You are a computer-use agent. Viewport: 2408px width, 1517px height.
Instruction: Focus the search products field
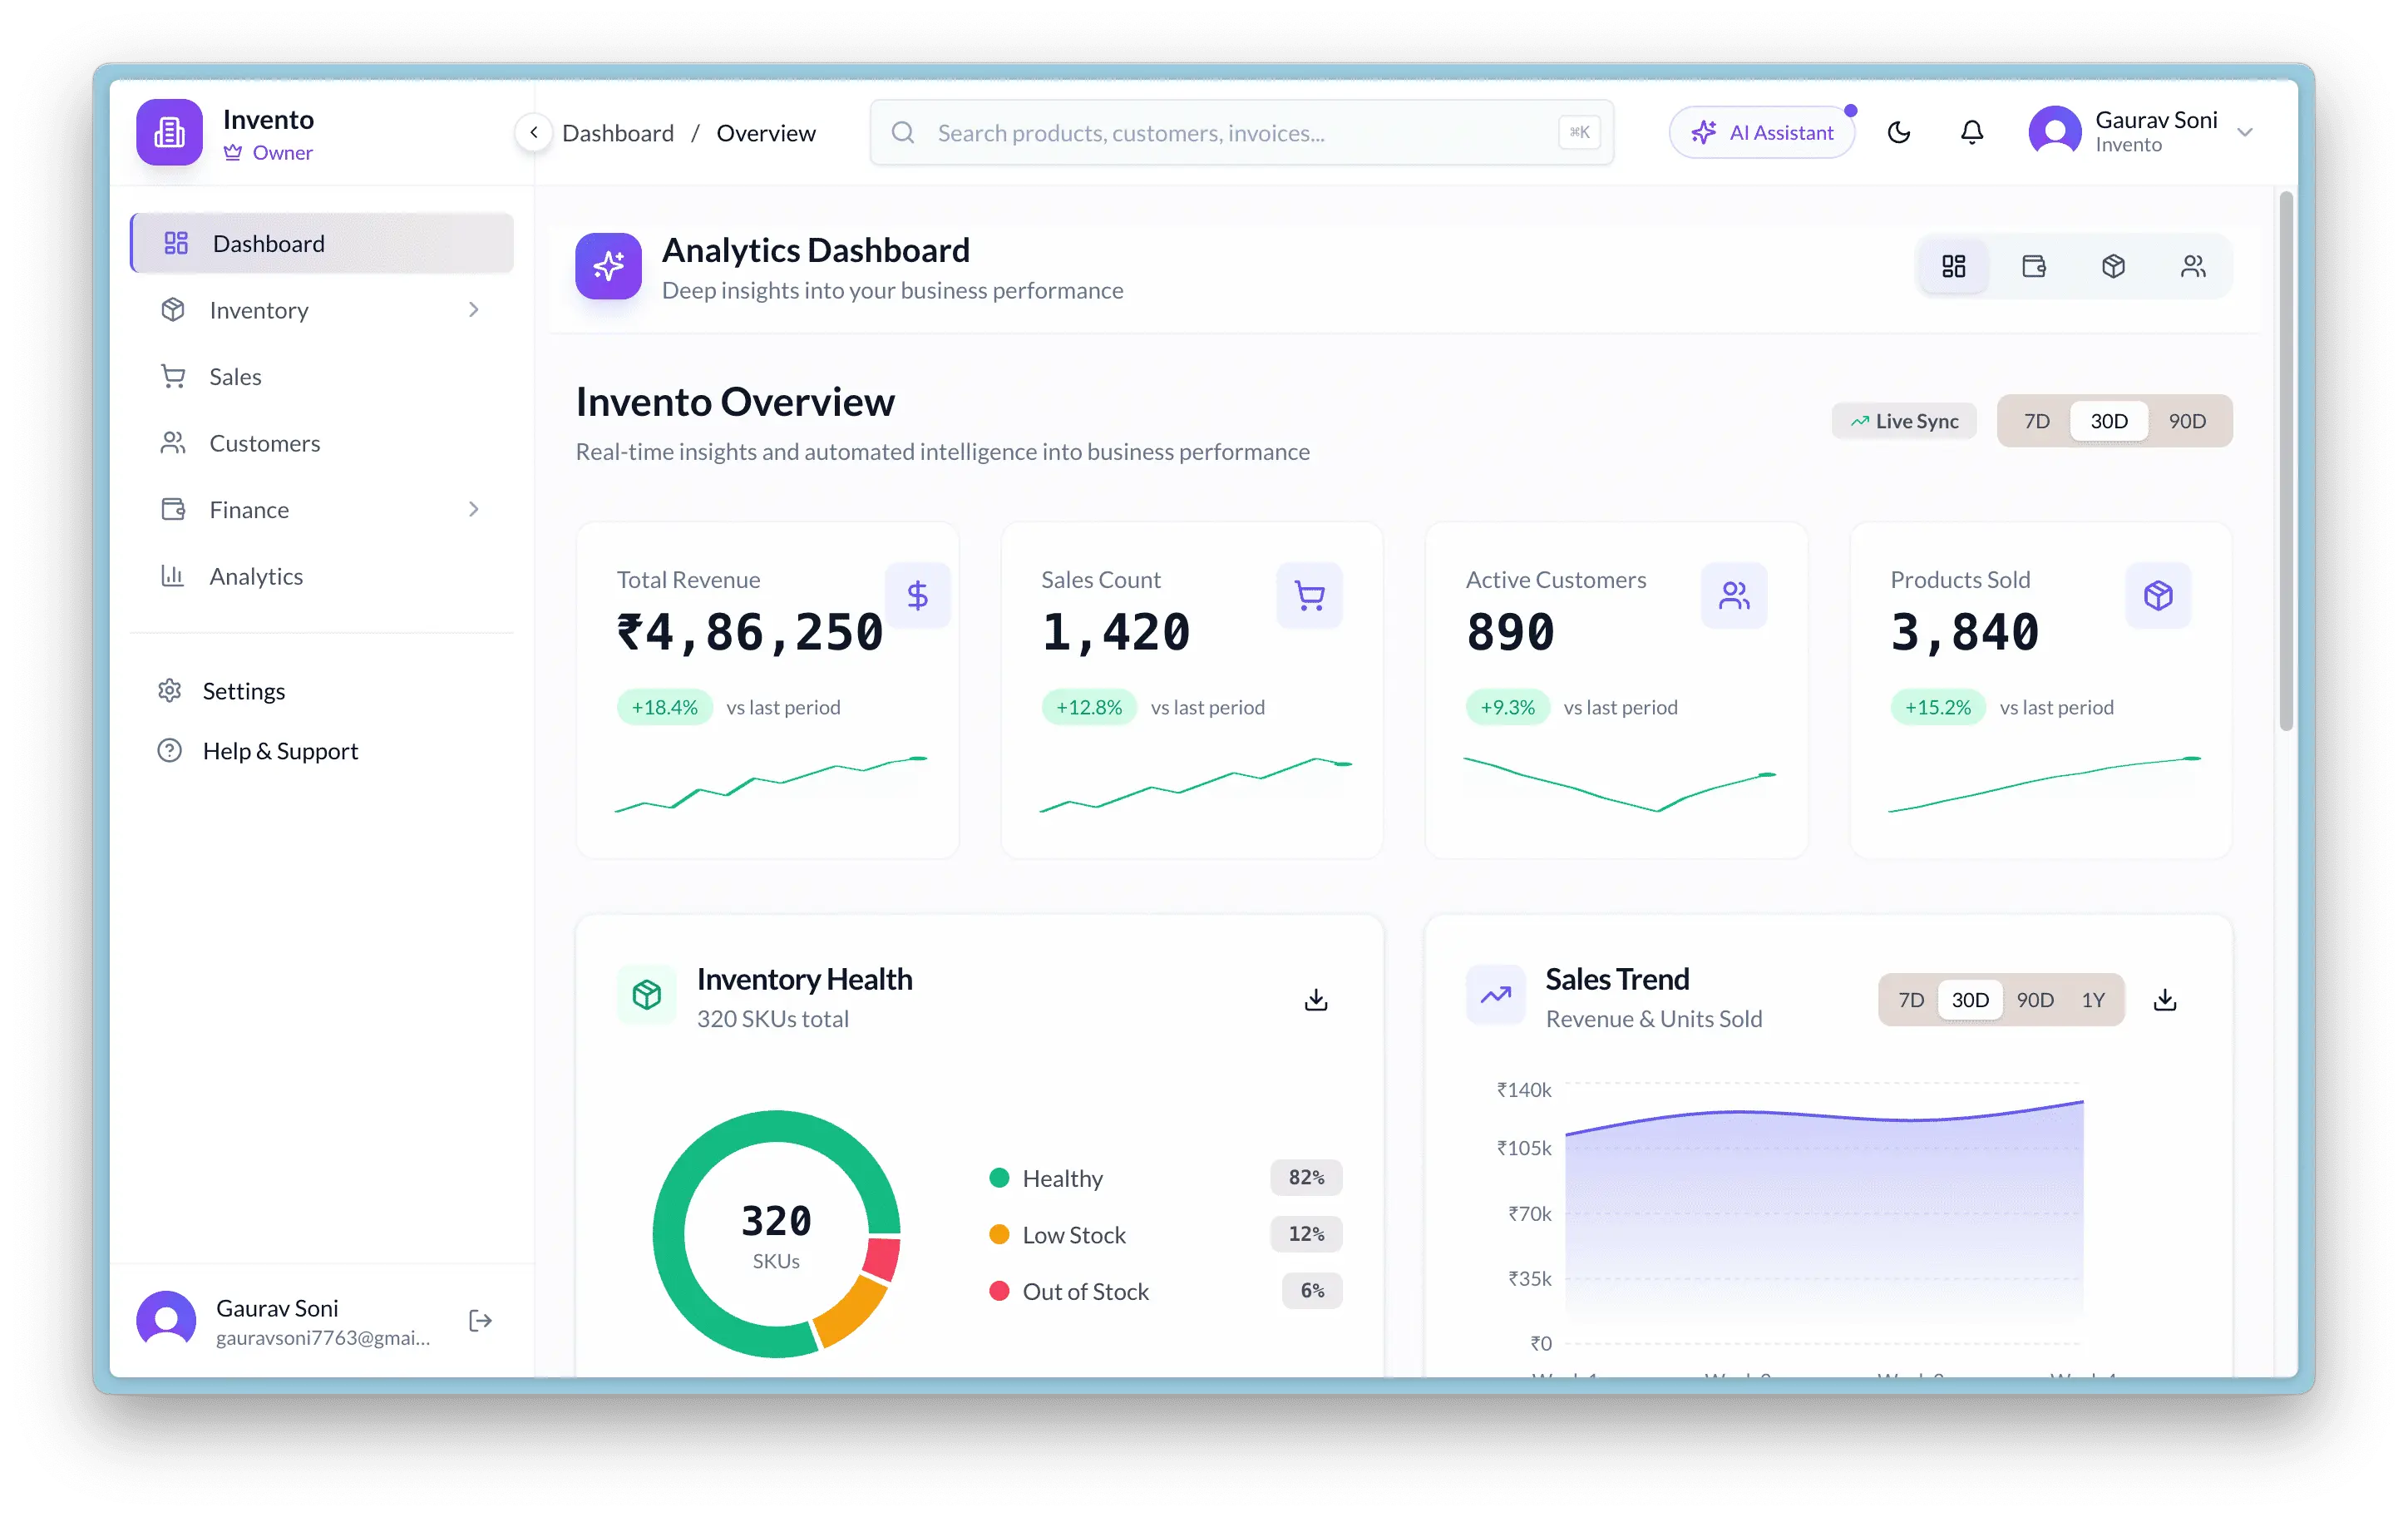[x=1241, y=132]
